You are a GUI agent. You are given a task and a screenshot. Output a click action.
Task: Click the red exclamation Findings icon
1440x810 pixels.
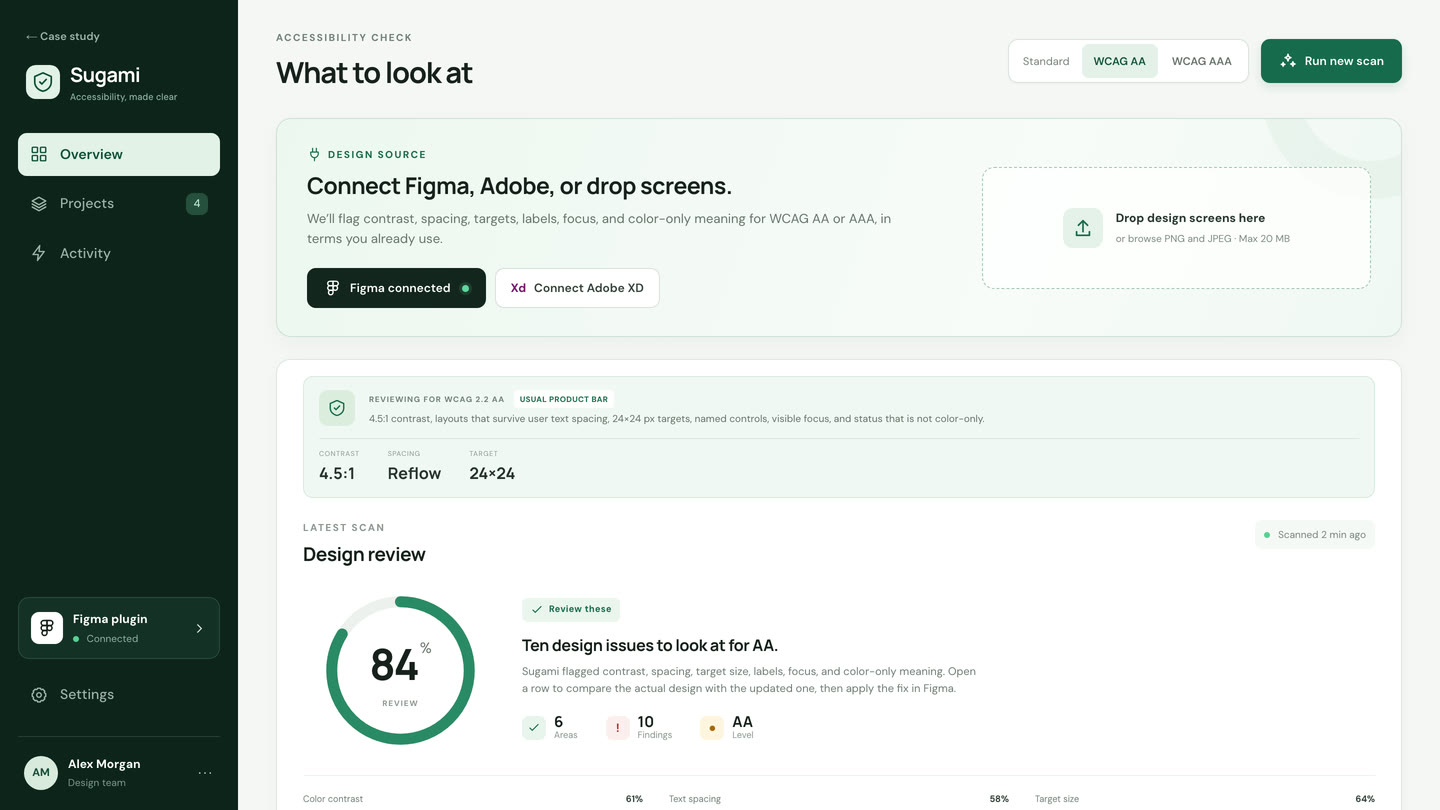[x=618, y=728]
